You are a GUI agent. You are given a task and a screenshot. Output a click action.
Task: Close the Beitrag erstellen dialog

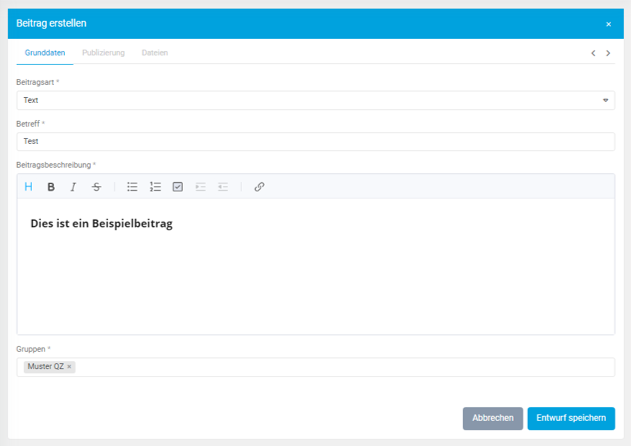[x=608, y=24]
